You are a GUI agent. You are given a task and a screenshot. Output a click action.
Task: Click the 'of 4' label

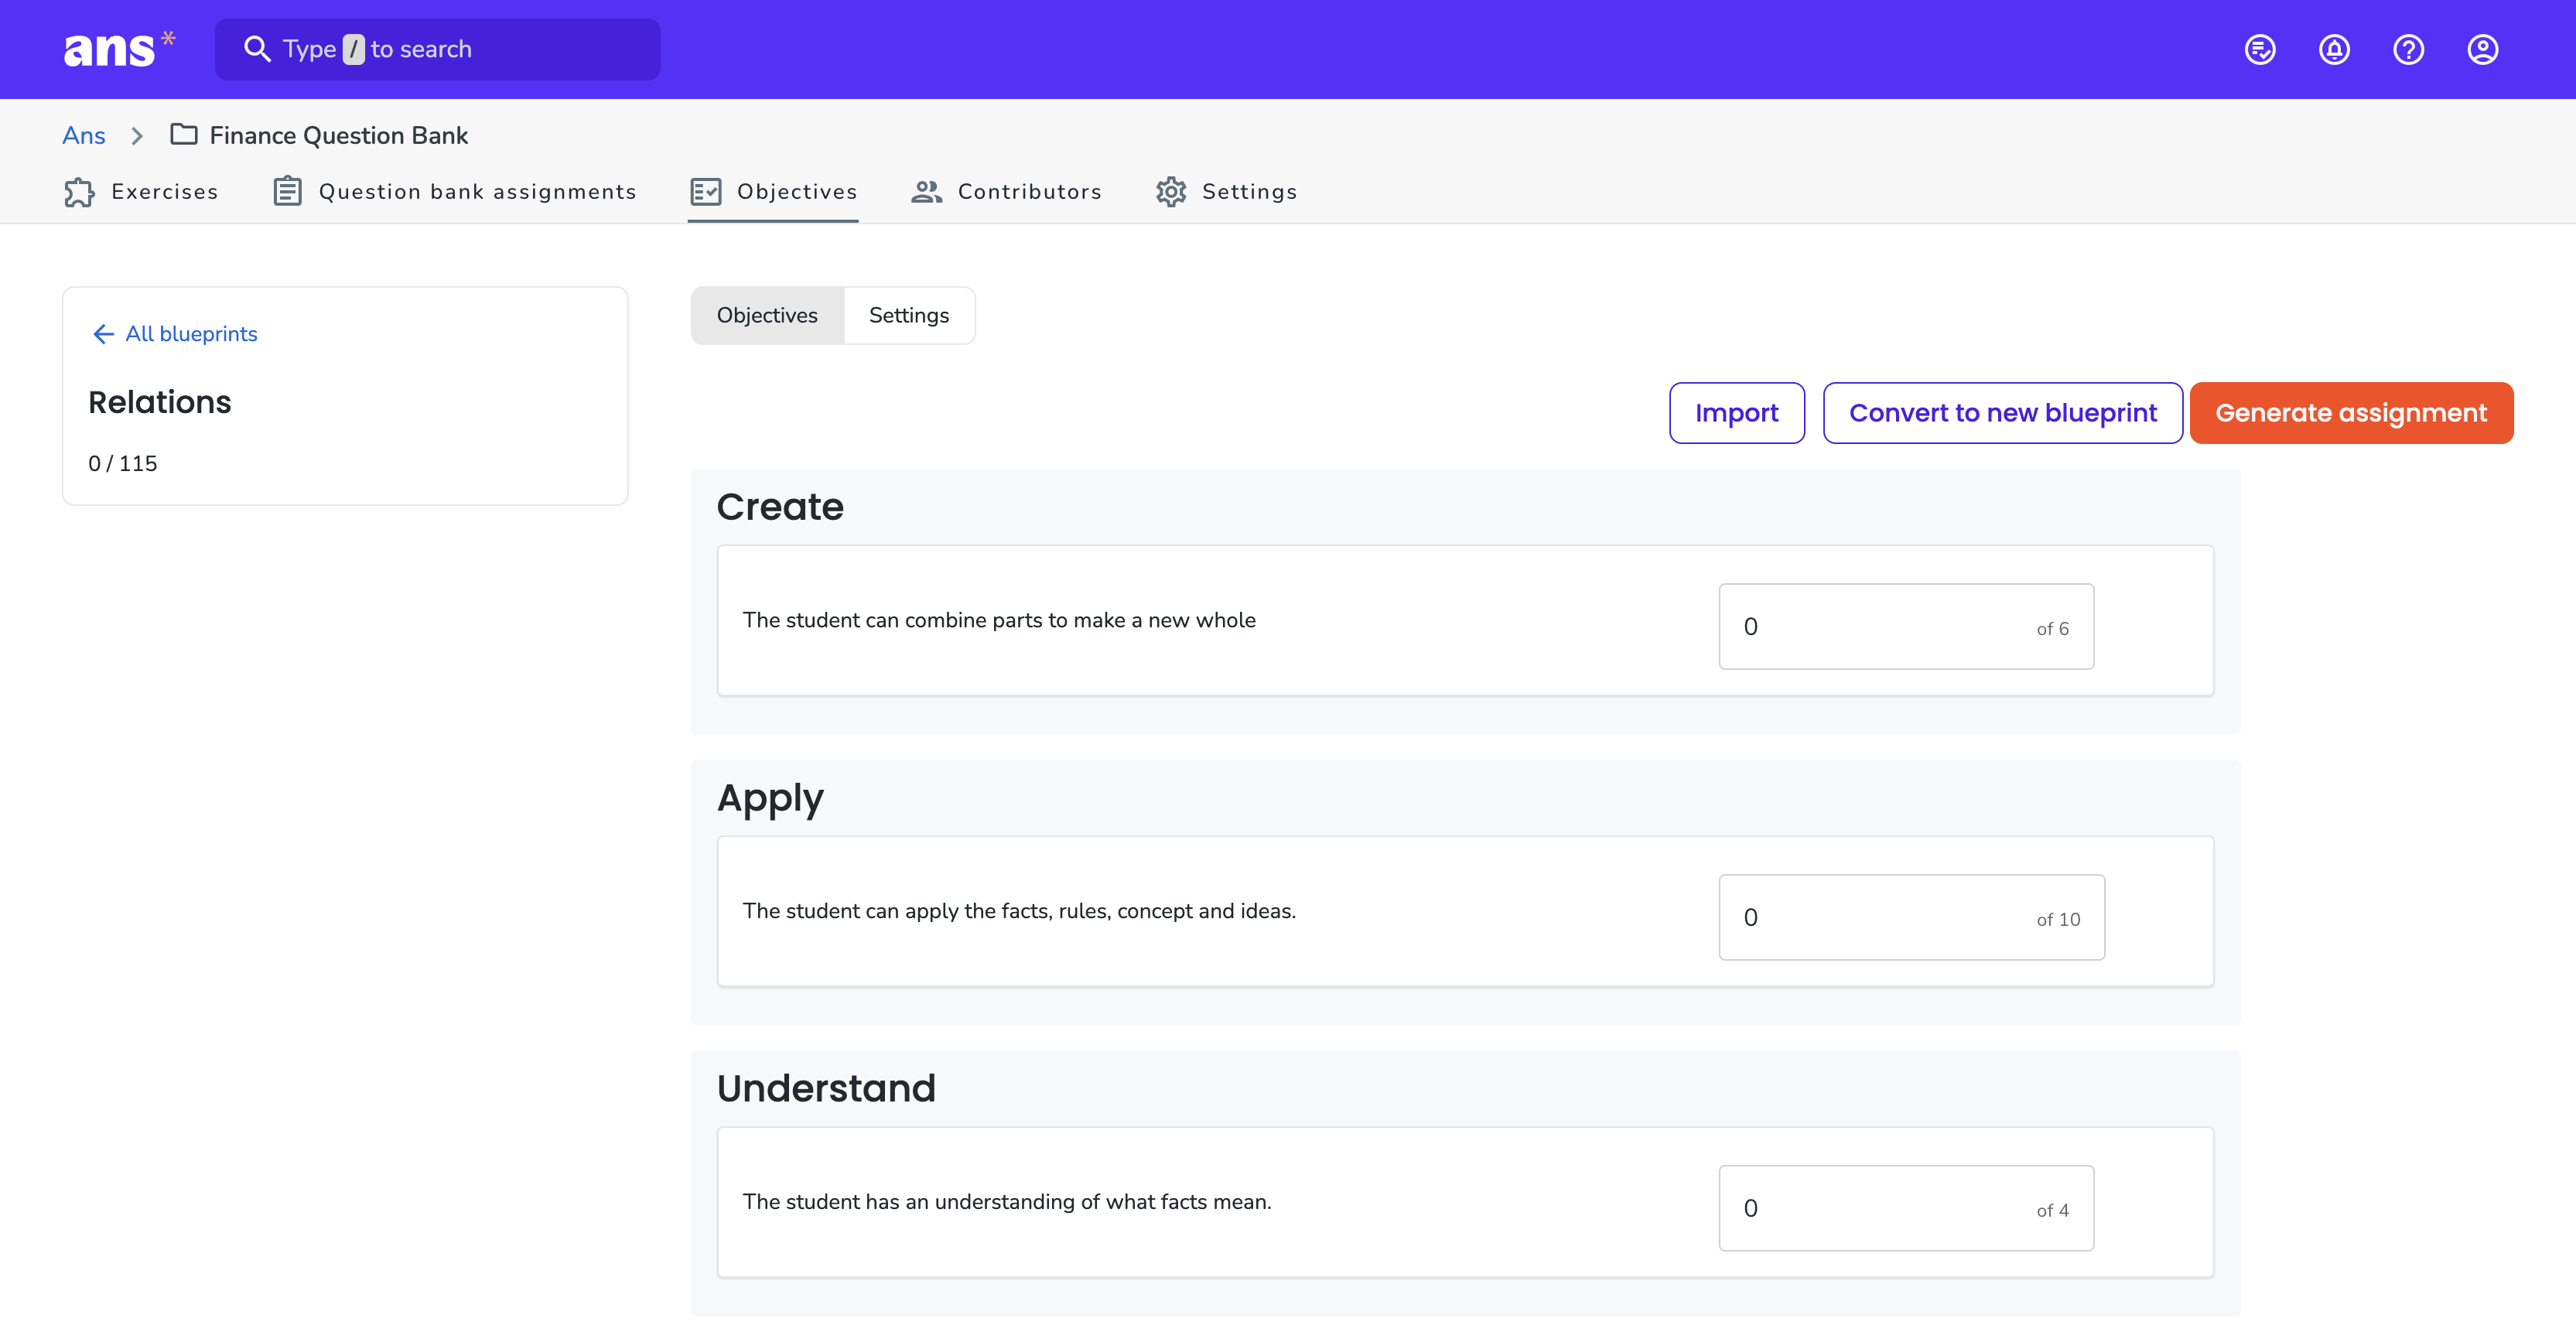[2052, 1211]
